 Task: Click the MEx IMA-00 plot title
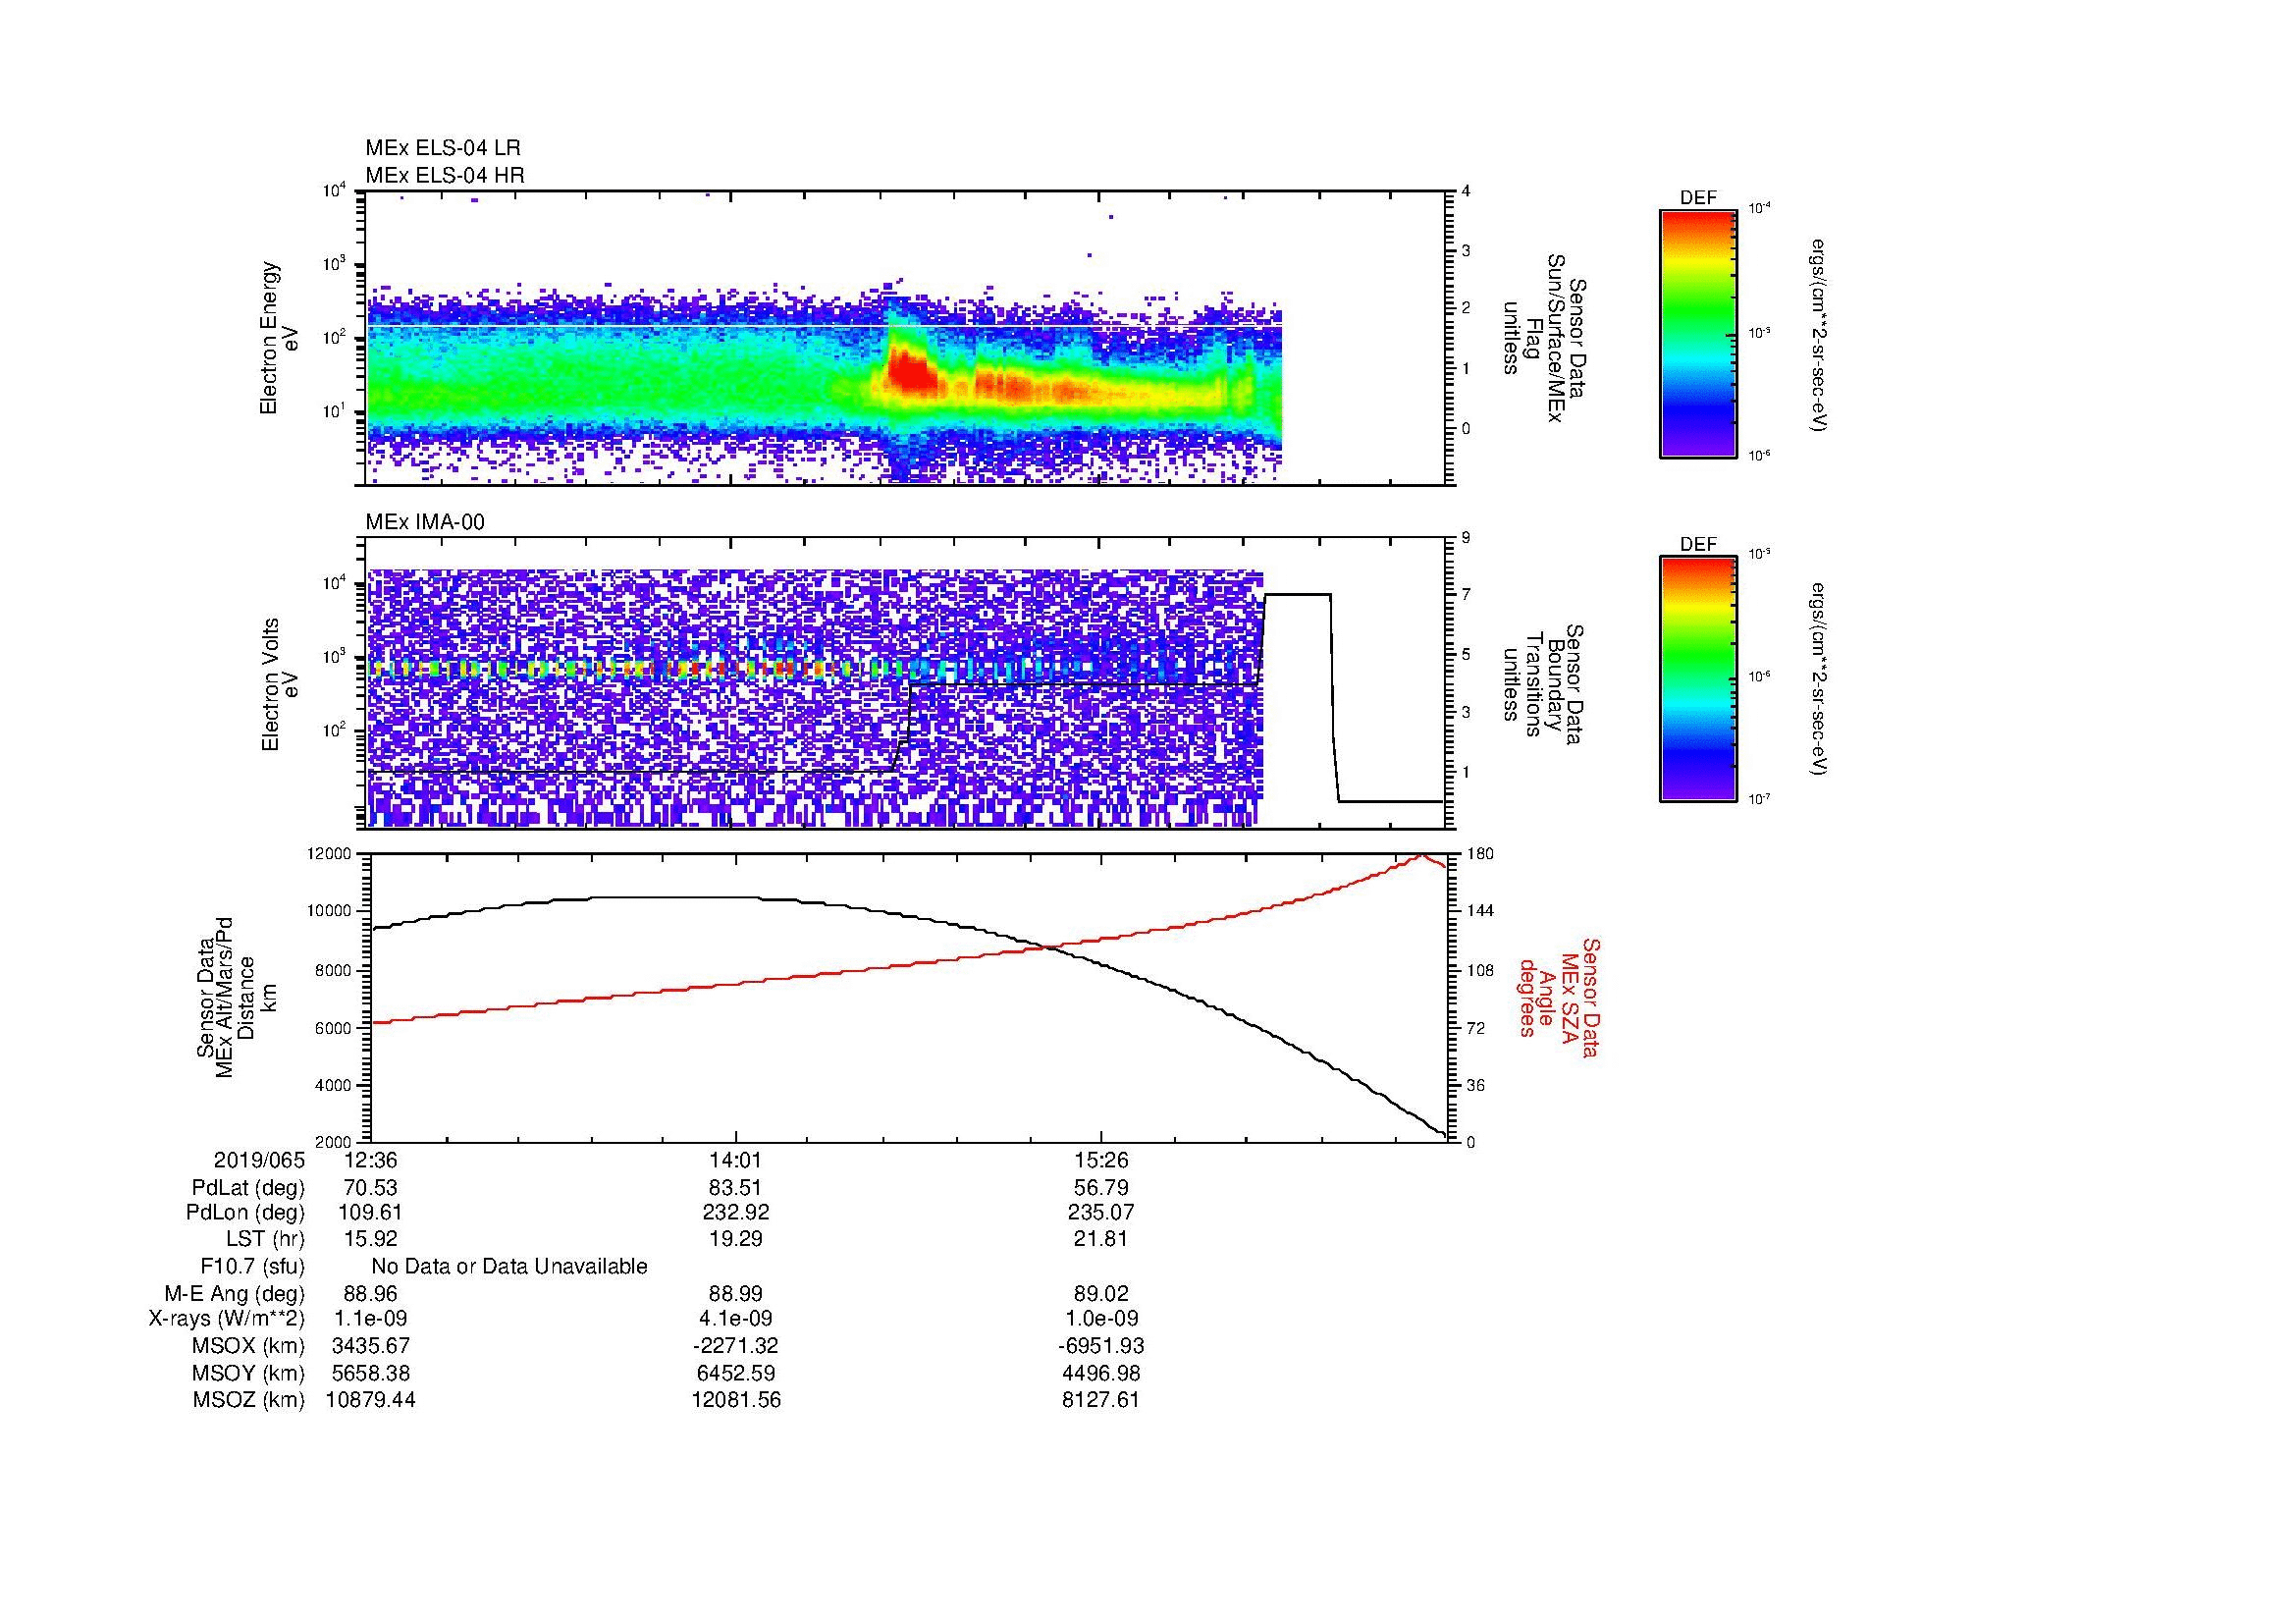tap(425, 522)
